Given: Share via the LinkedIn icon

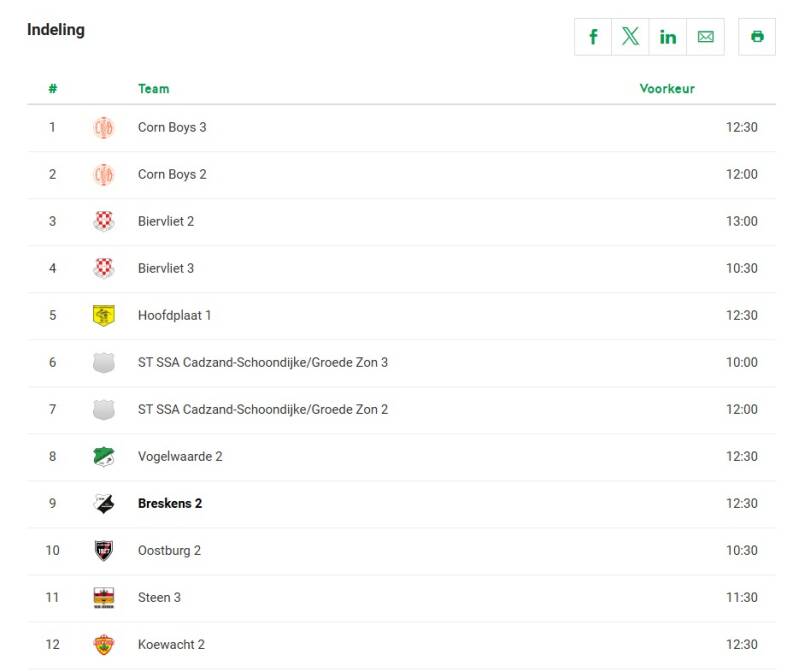Looking at the screenshot, I should (668, 37).
